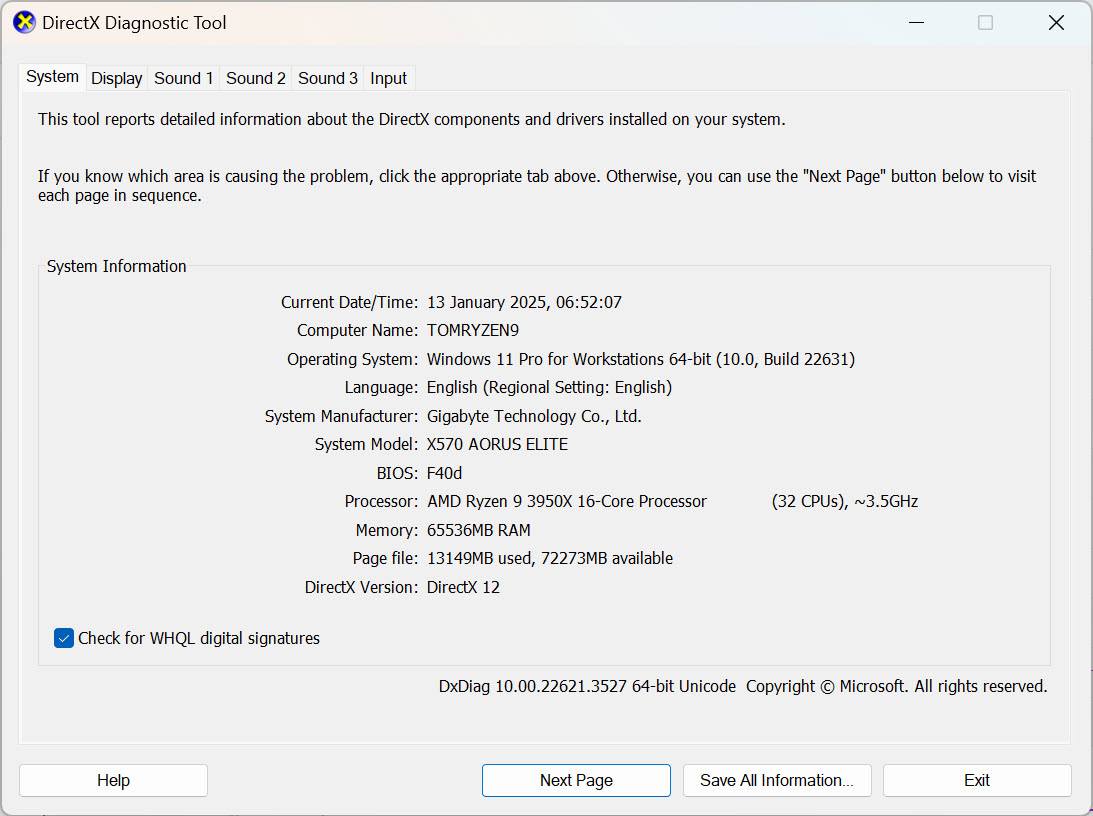
Task: Click the computer name TOMRYZEN9
Action: (472, 330)
